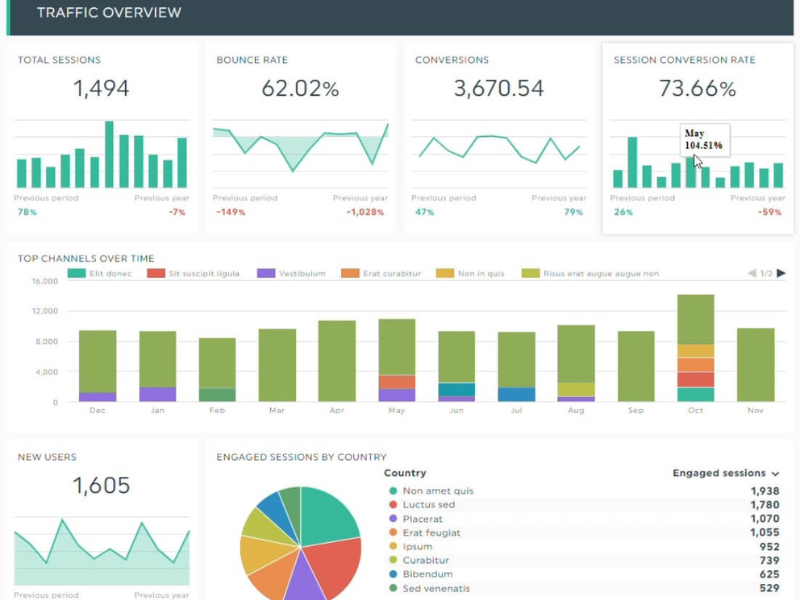Viewport: 800px width, 600px height.
Task: Click the Erat curabitur legend color swatch
Action: (349, 273)
